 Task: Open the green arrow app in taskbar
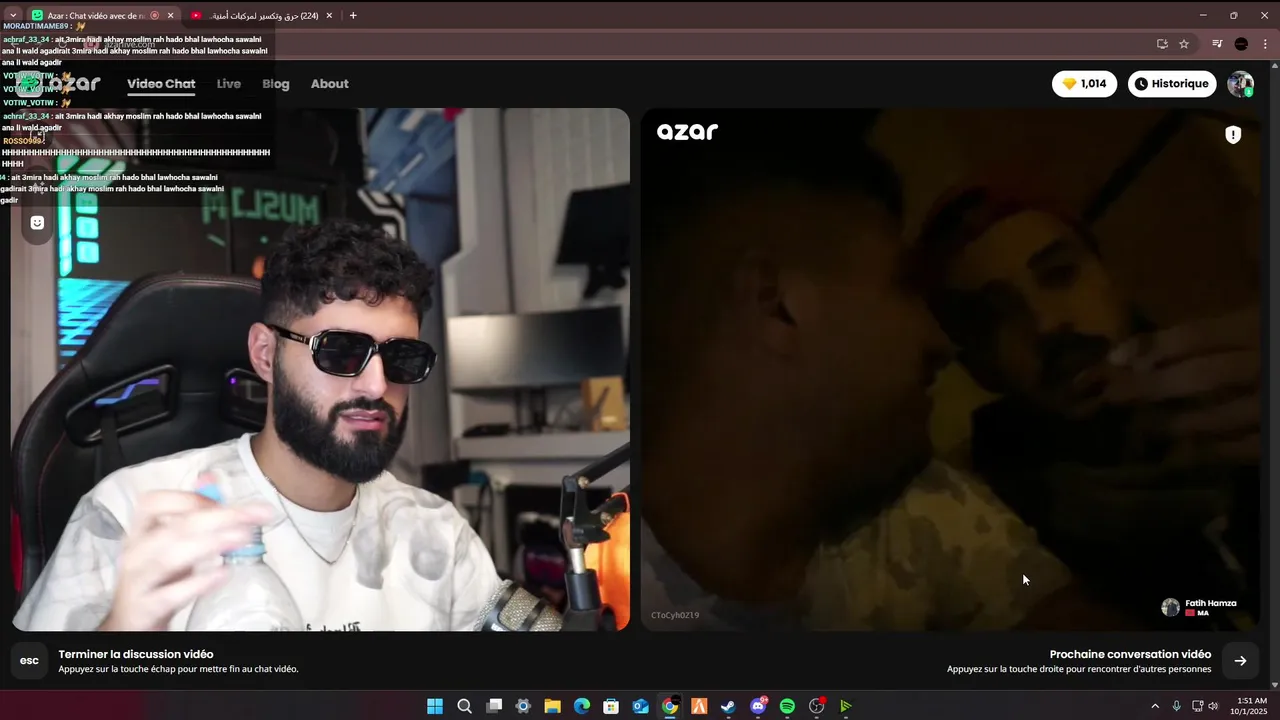[x=846, y=706]
